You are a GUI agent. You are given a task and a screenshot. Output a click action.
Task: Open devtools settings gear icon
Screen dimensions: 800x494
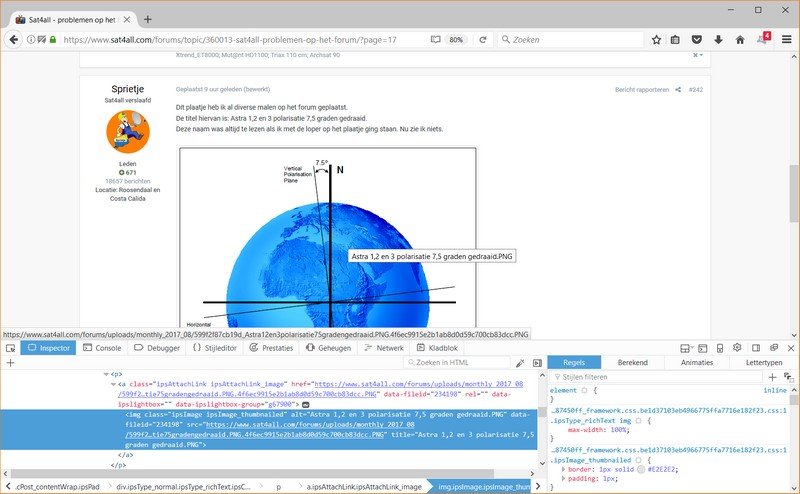(x=738, y=348)
